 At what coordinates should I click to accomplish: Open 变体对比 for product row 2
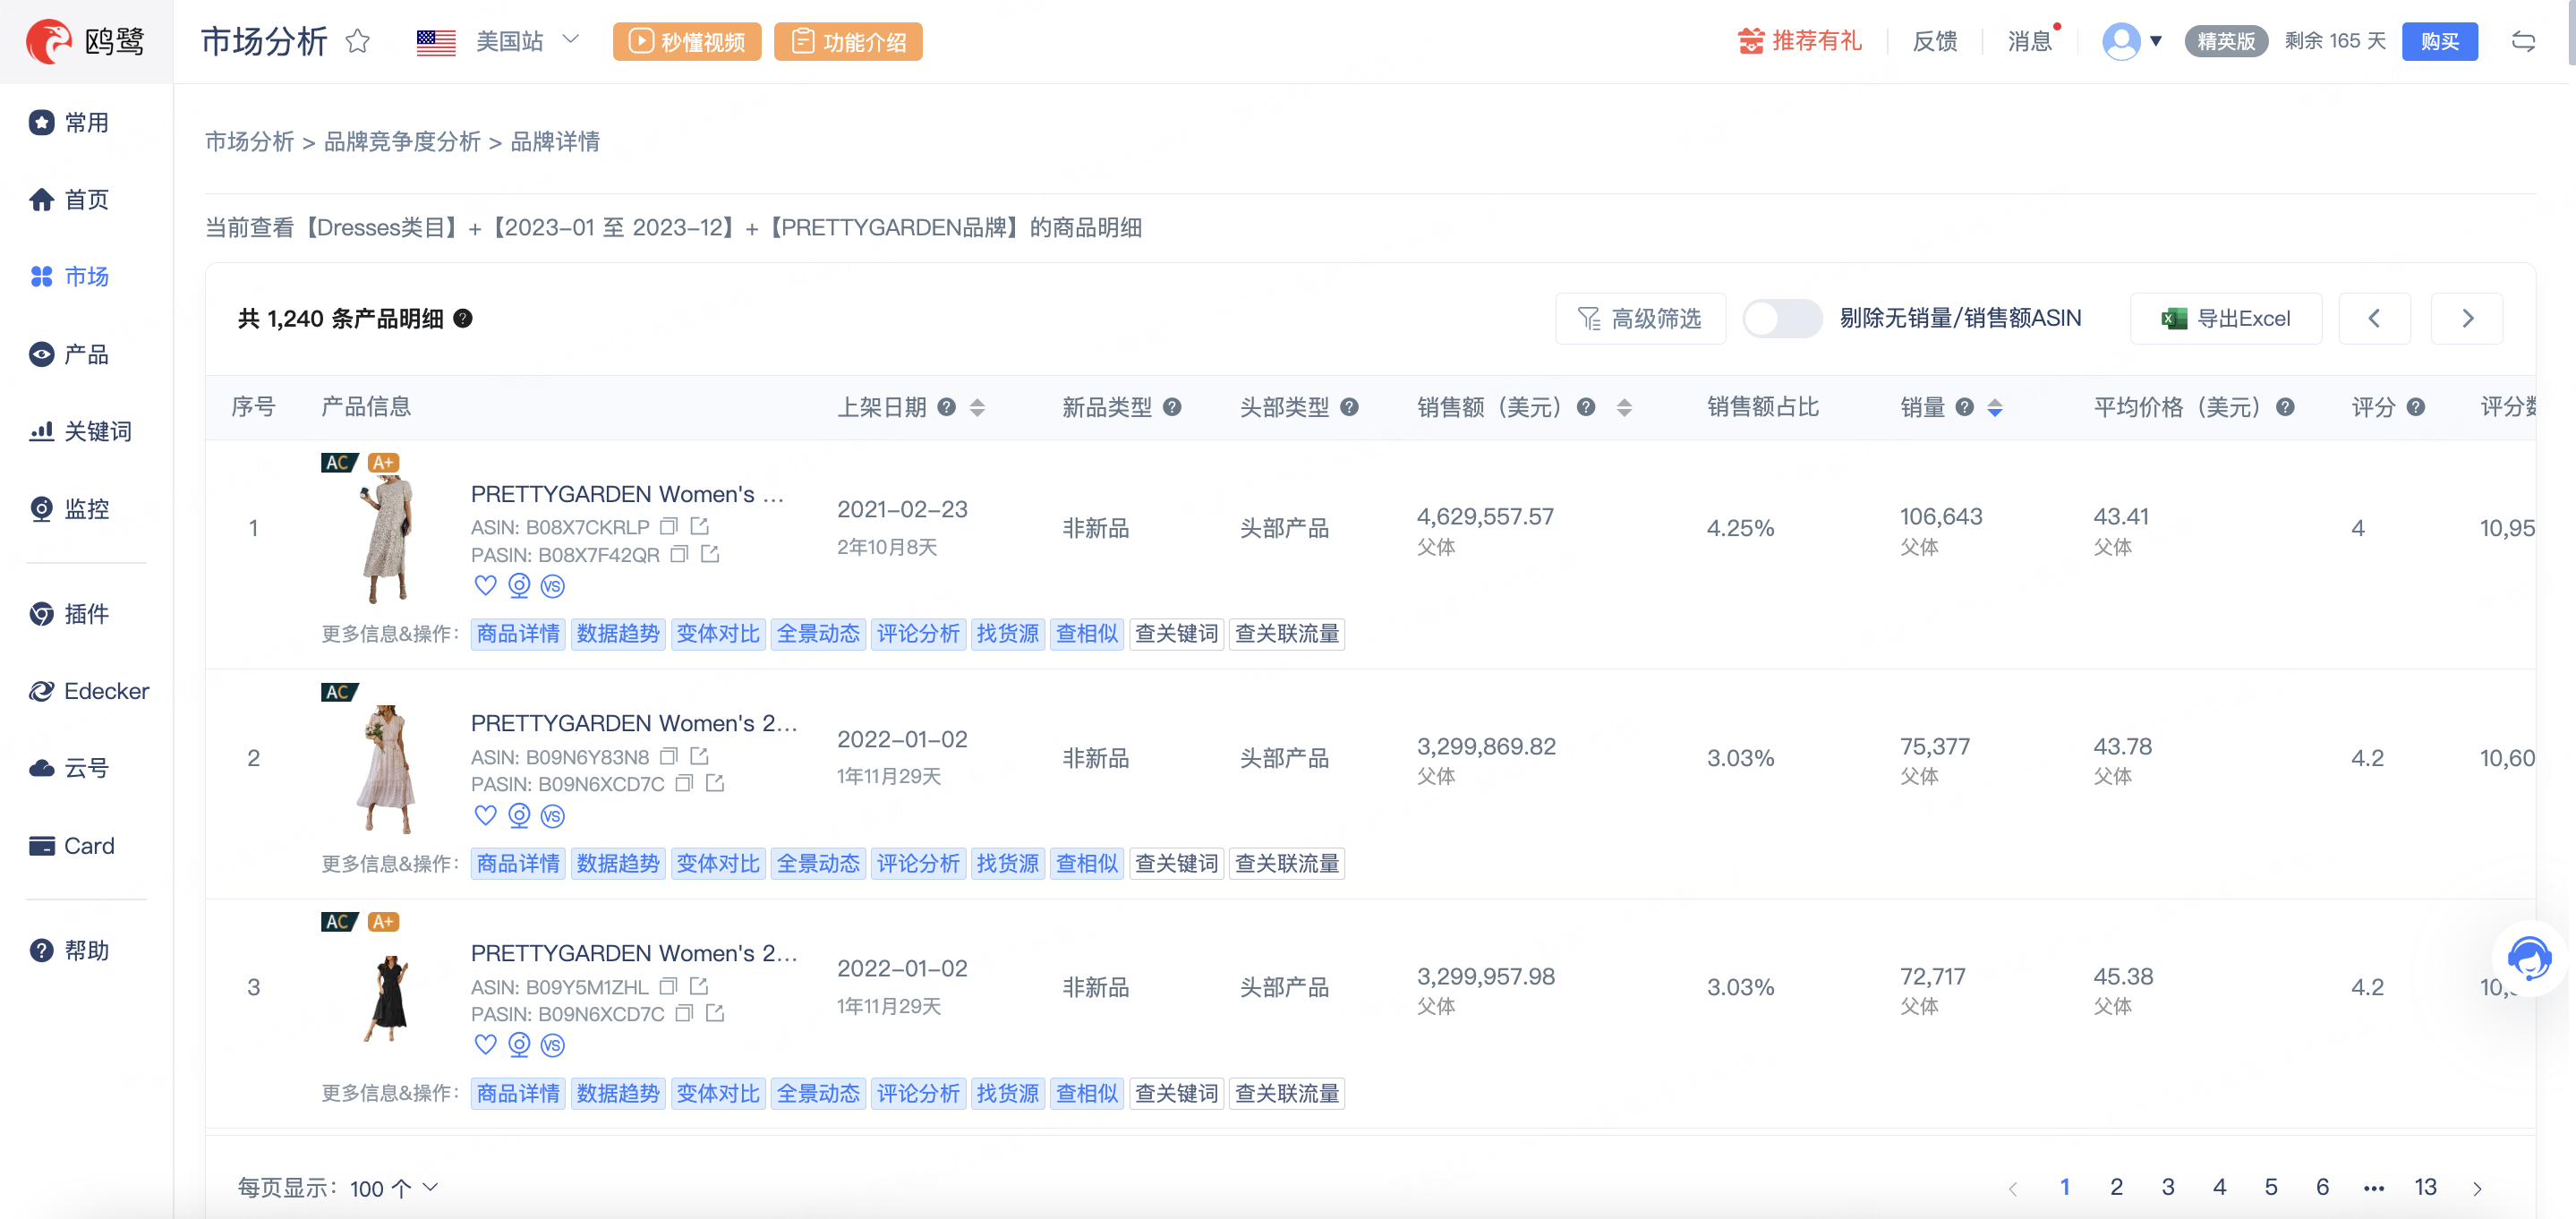pyautogui.click(x=718, y=863)
